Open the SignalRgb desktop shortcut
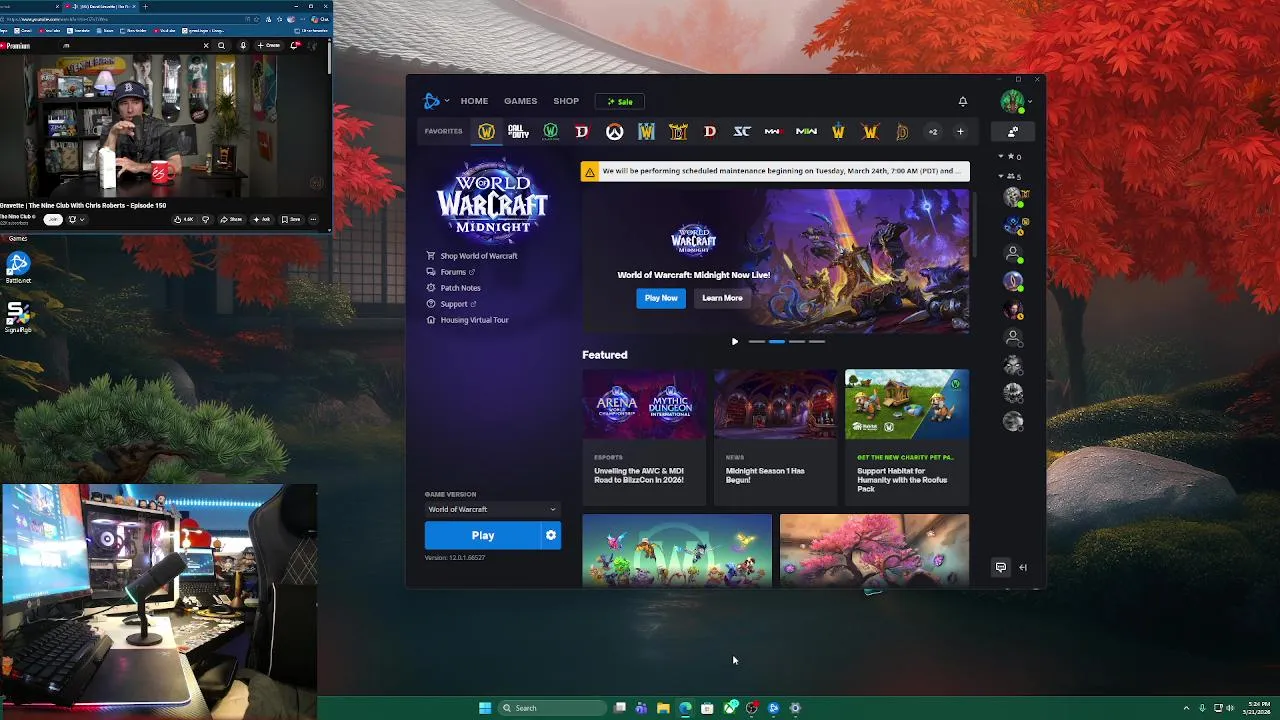This screenshot has height=720, width=1280. click(x=18, y=317)
